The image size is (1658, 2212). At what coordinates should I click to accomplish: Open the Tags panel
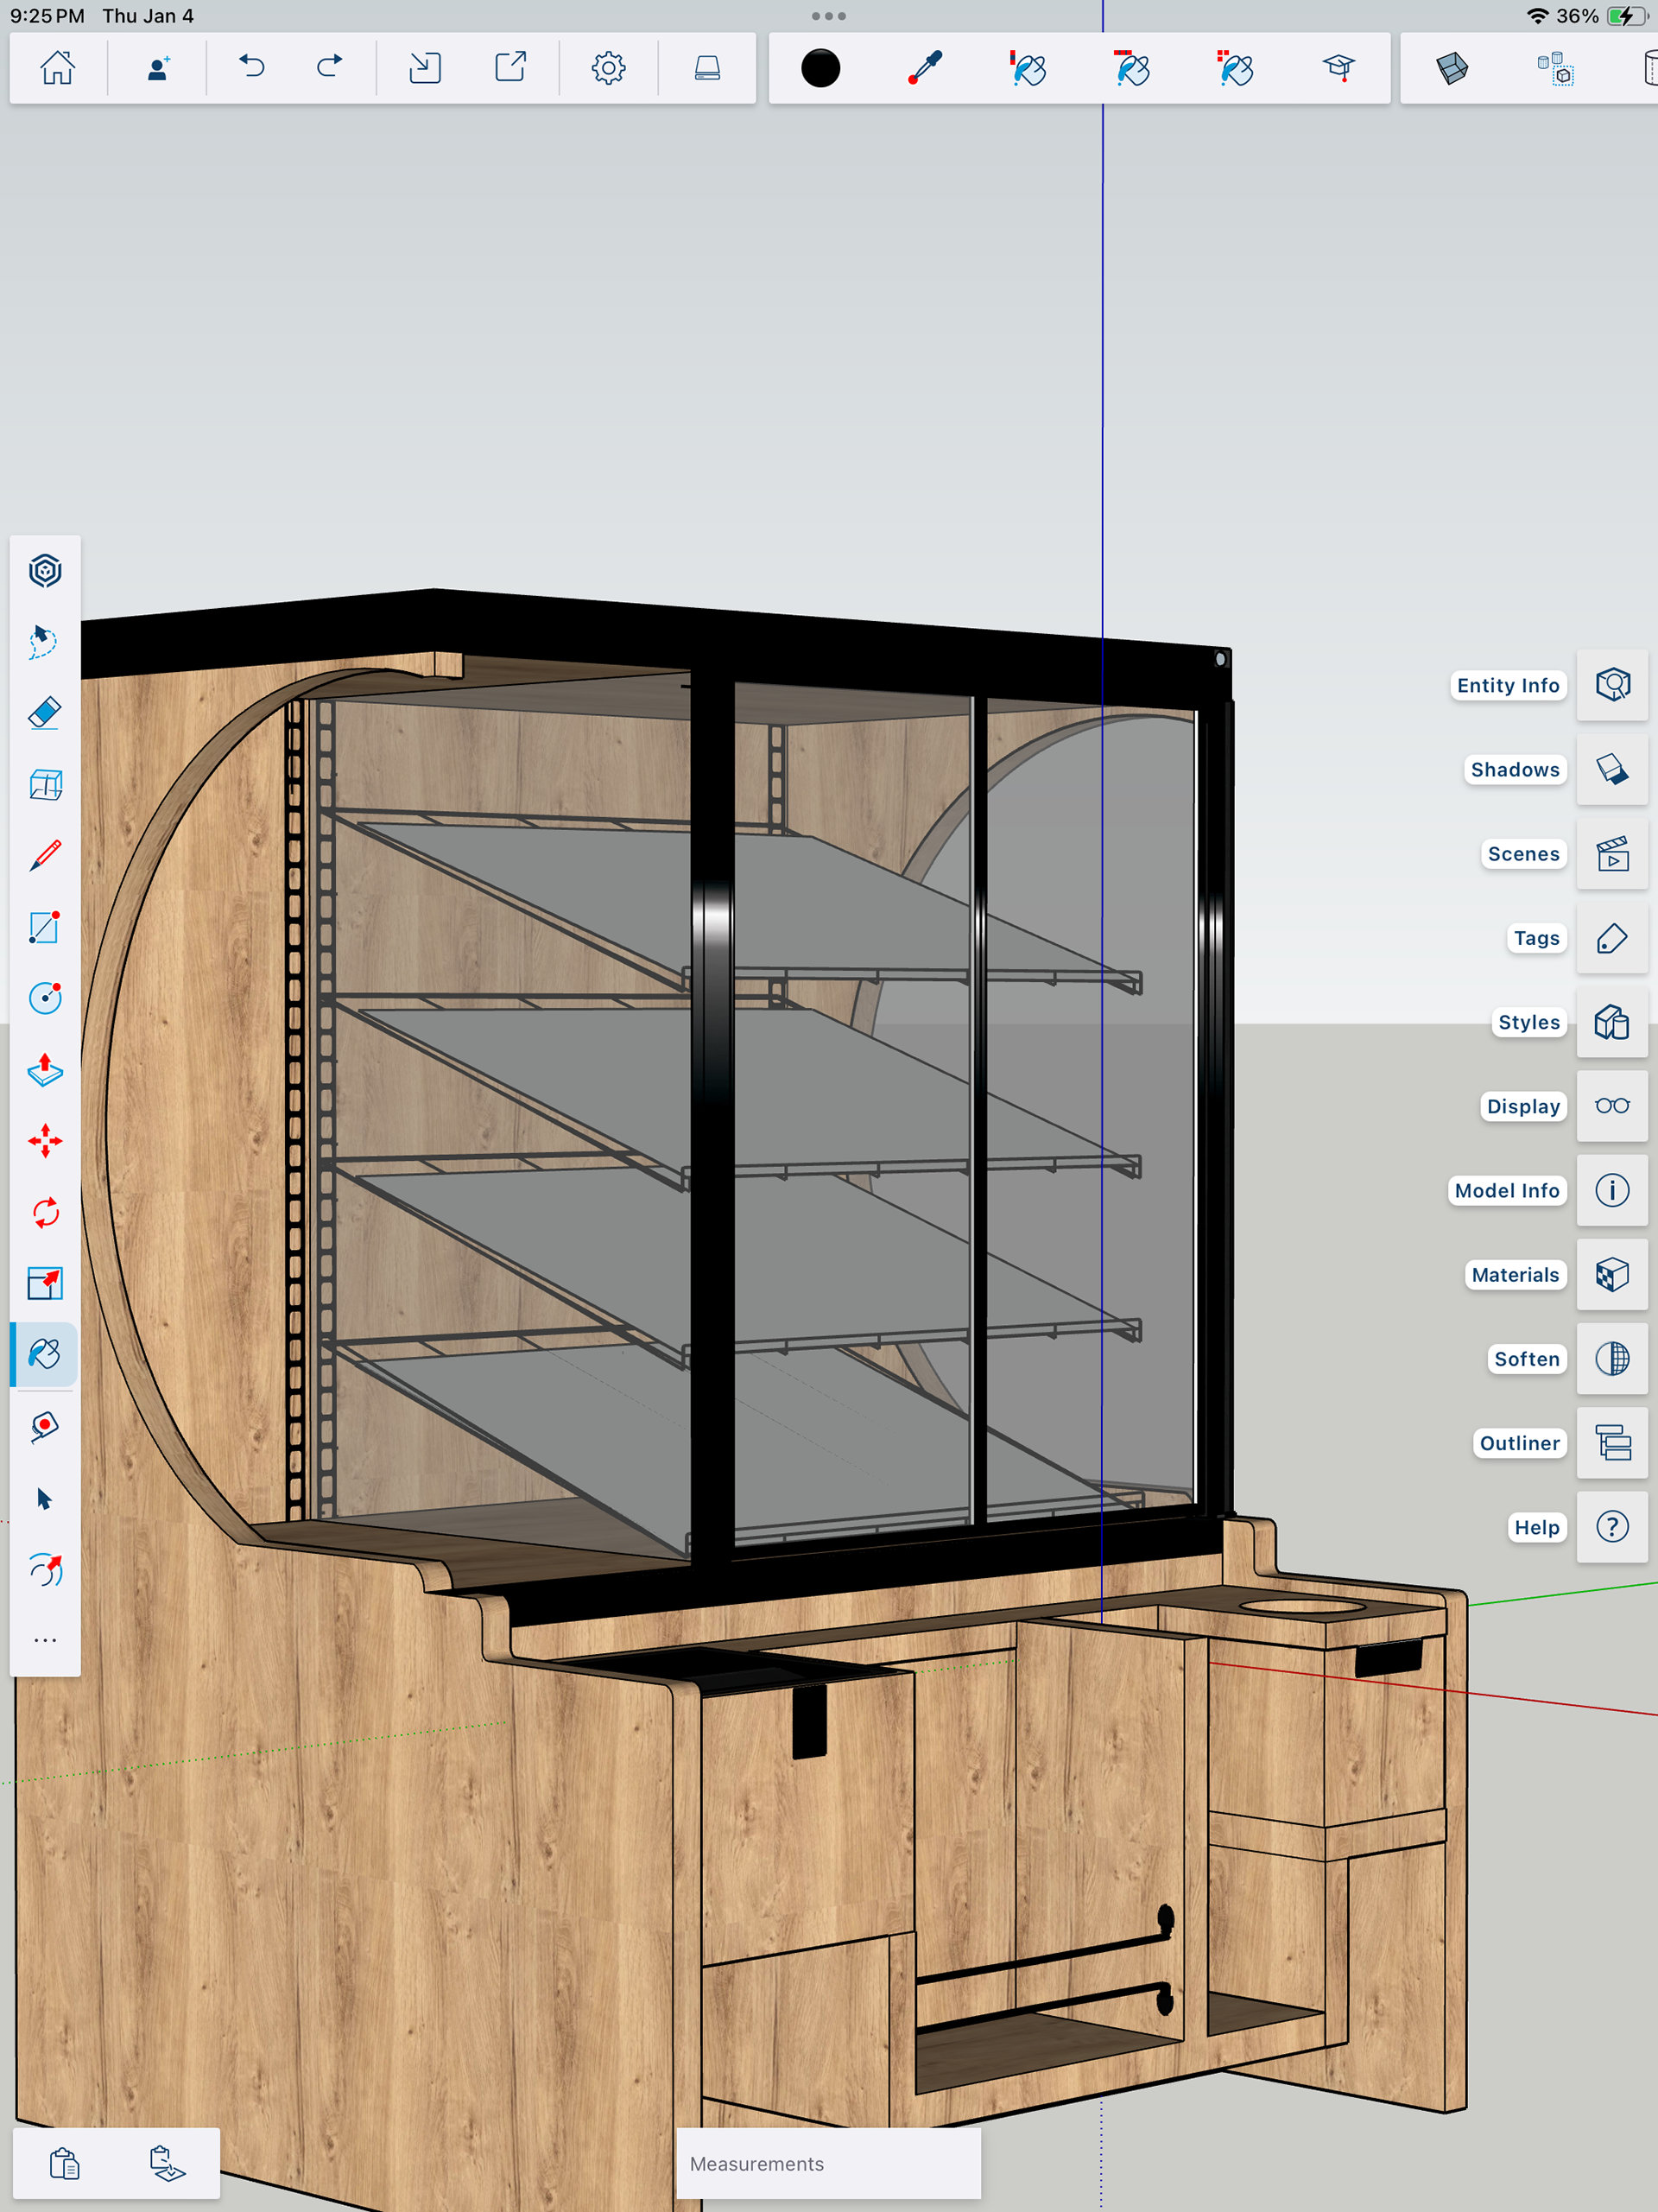click(x=1612, y=938)
